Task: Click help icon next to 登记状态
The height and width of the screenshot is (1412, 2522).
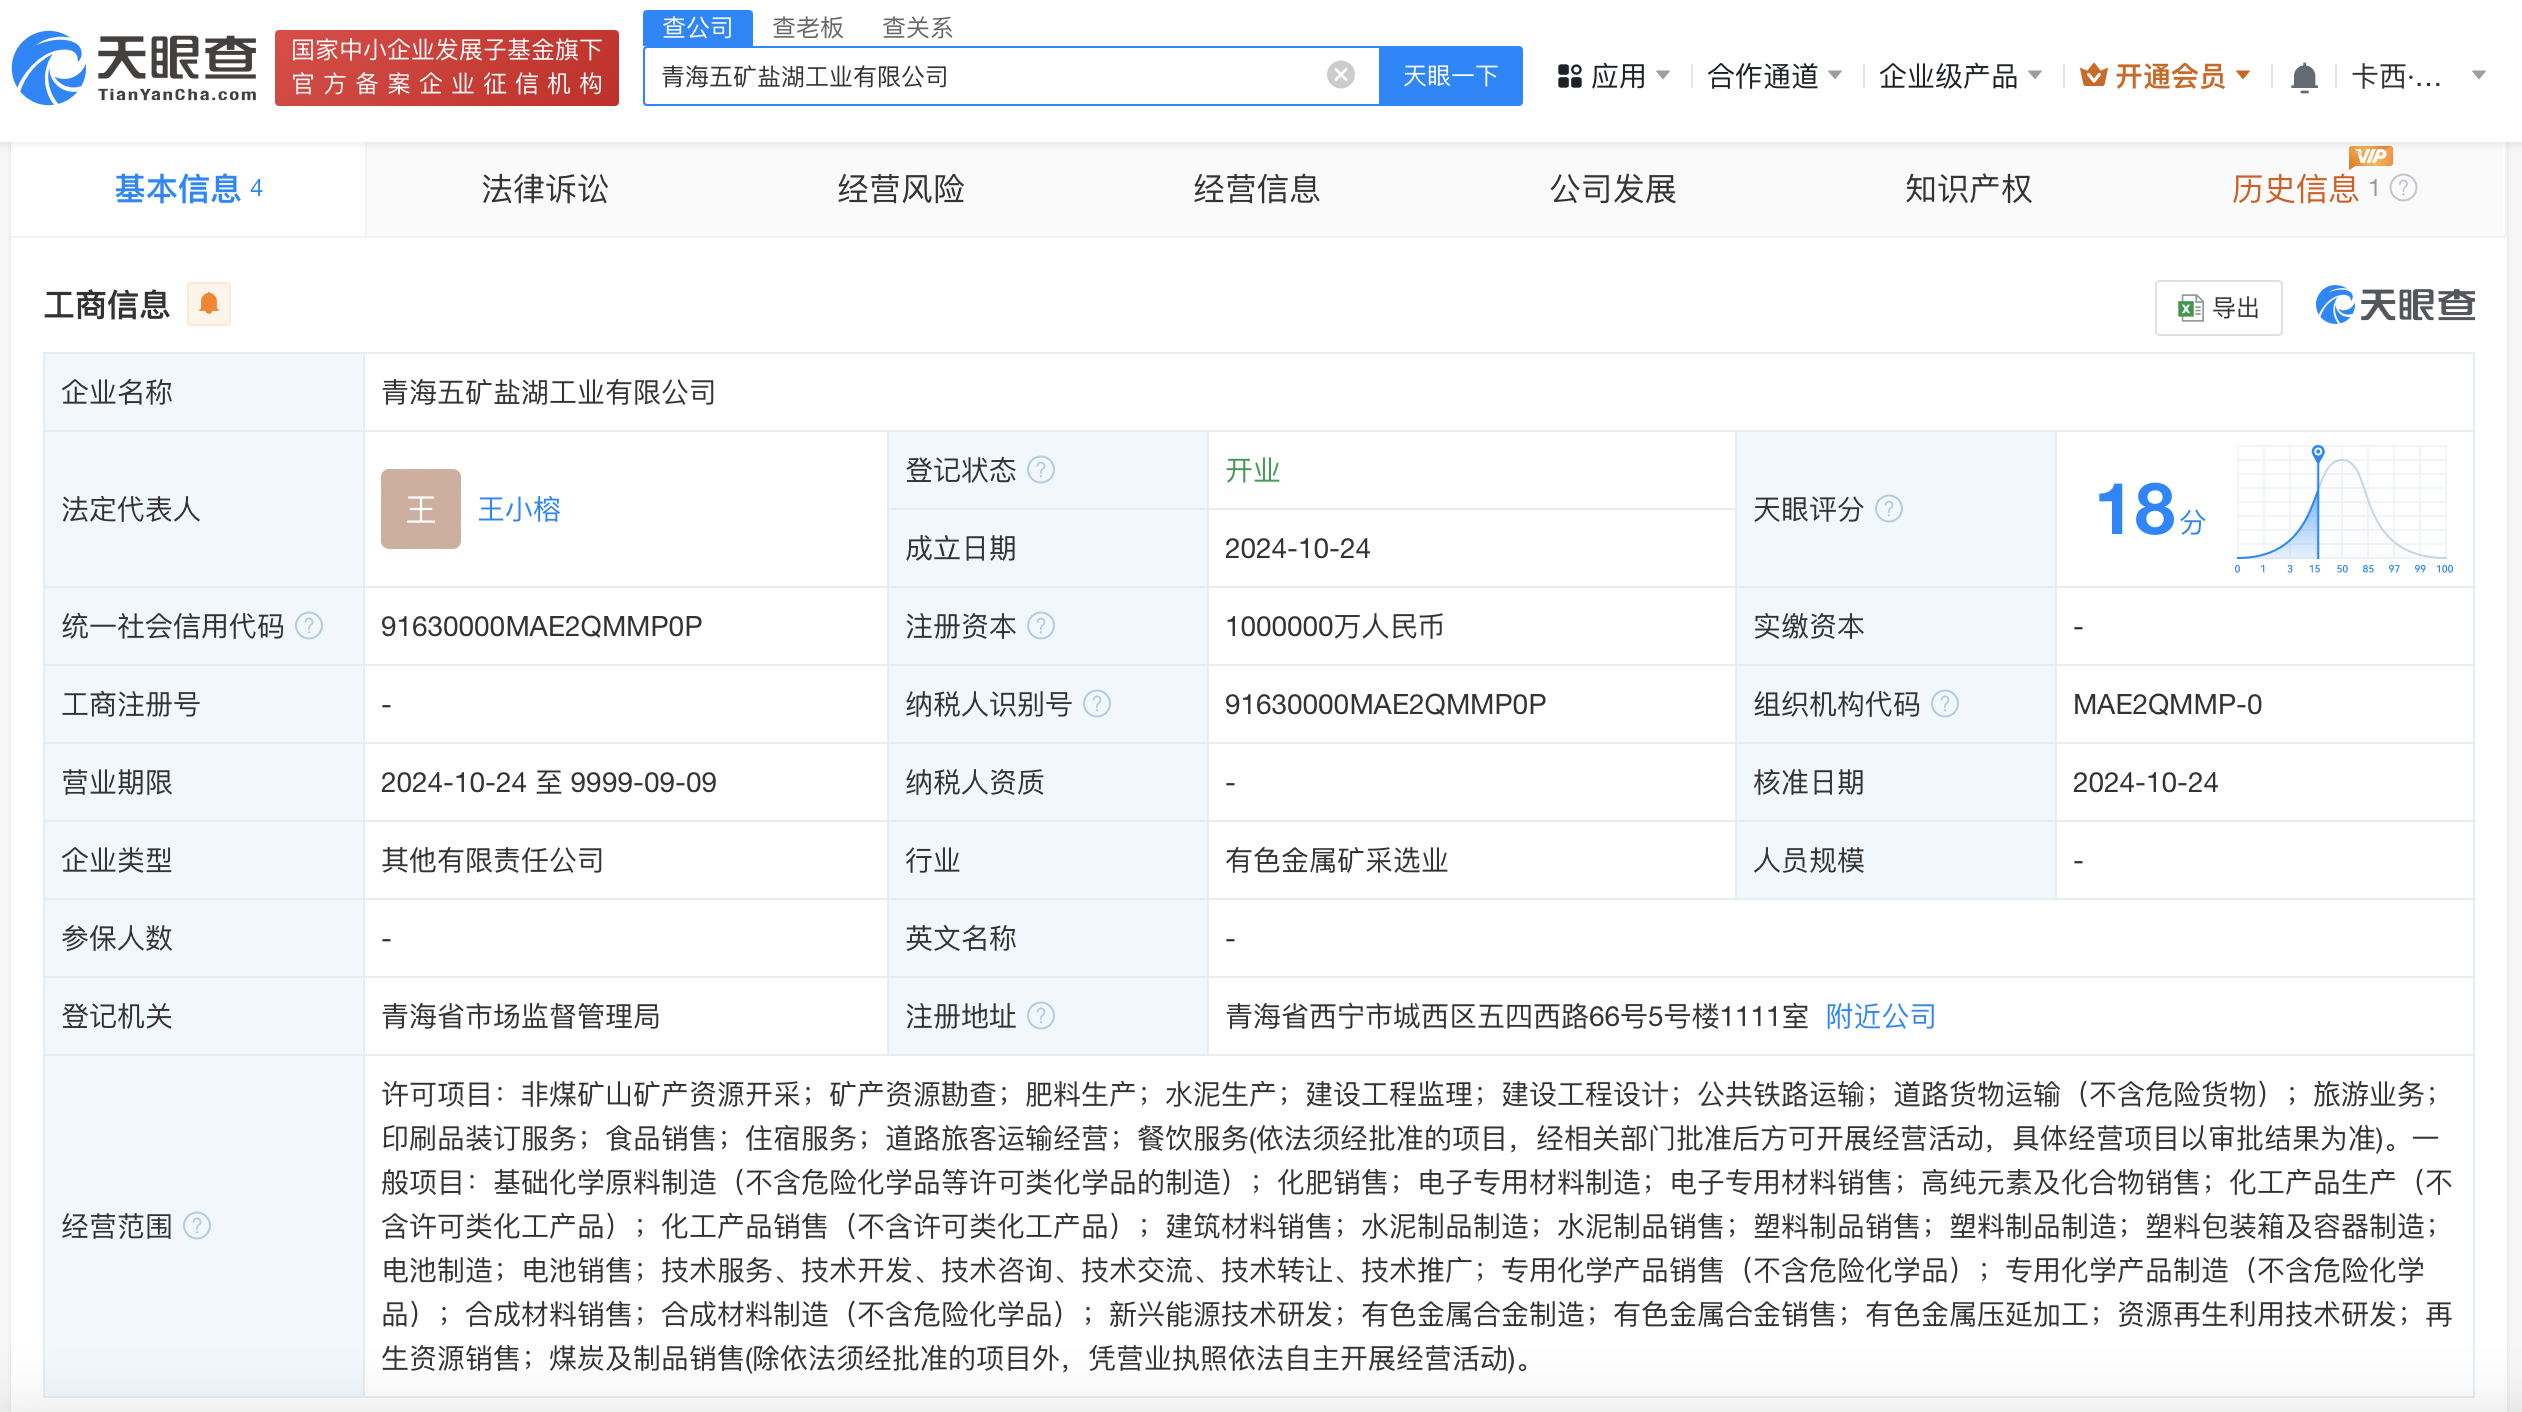Action: point(1041,470)
